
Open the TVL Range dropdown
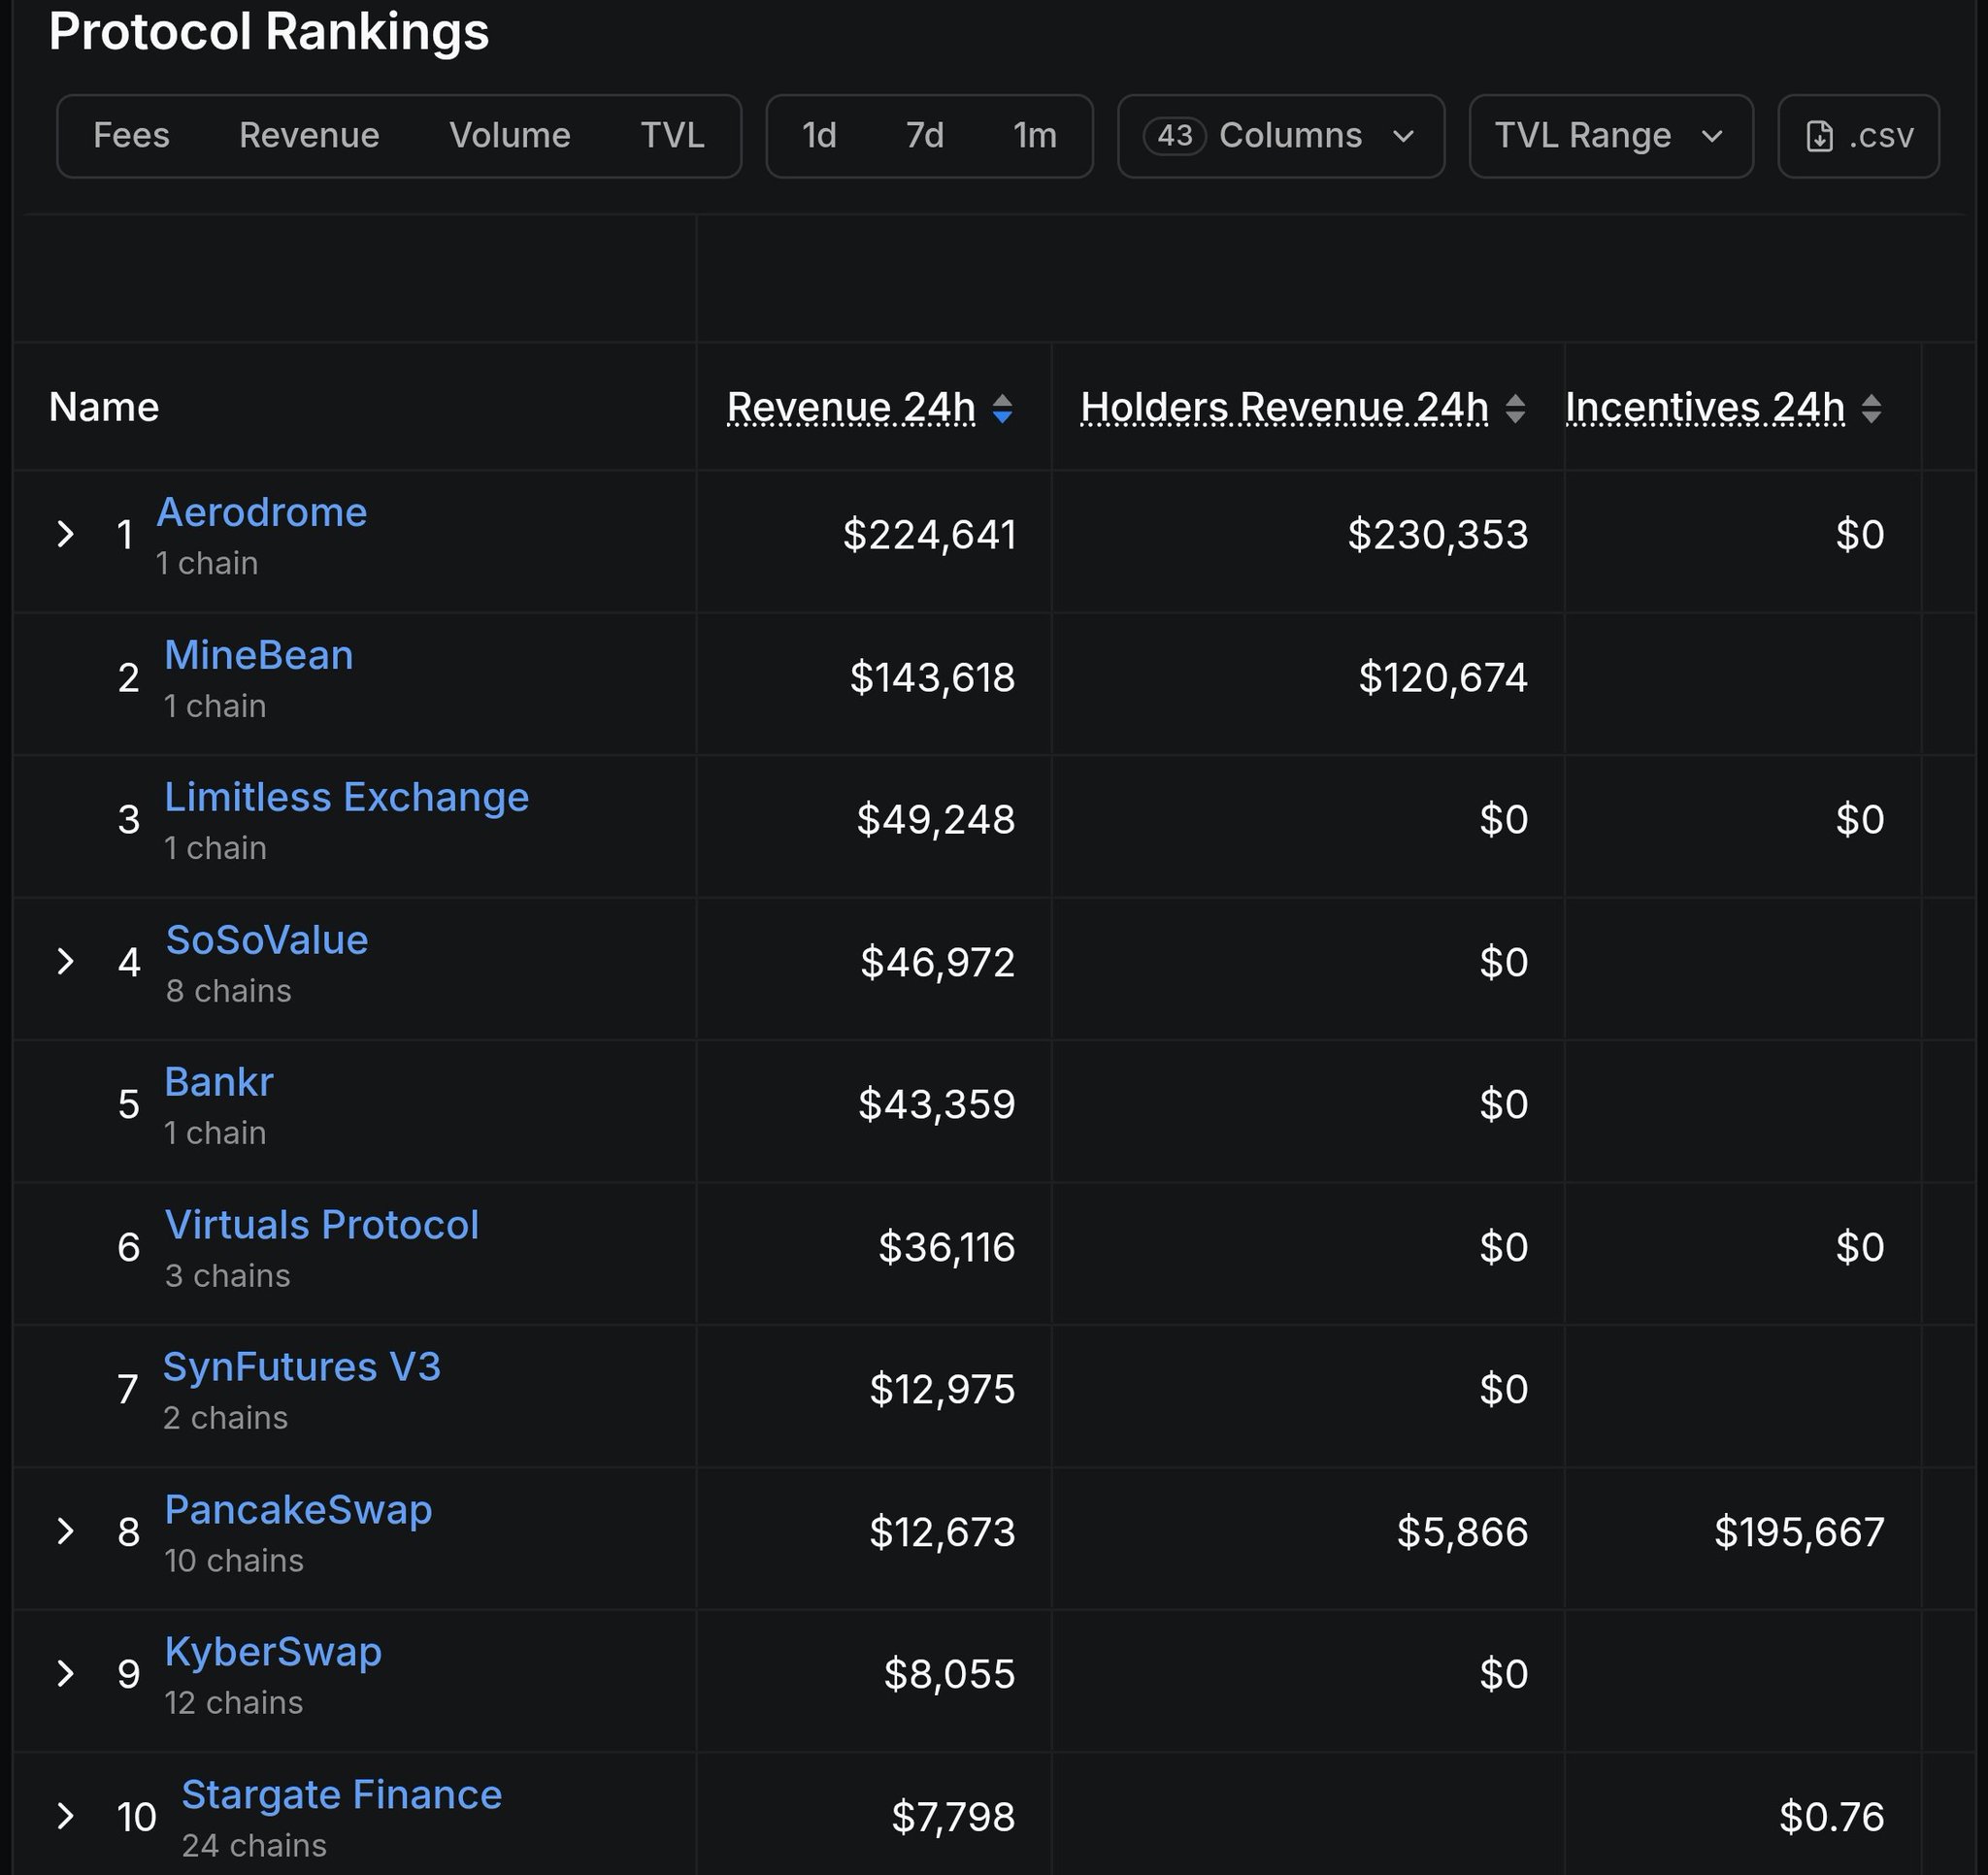(1610, 136)
